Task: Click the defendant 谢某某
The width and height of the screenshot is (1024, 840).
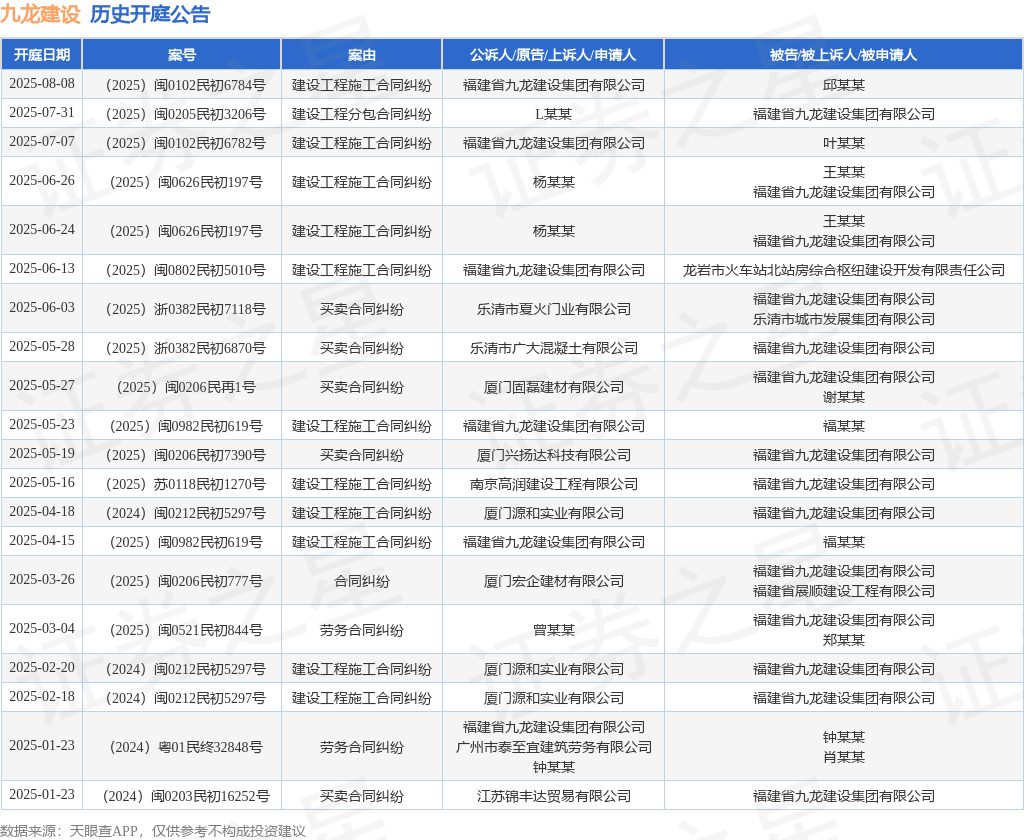Action: pyautogui.click(x=843, y=397)
